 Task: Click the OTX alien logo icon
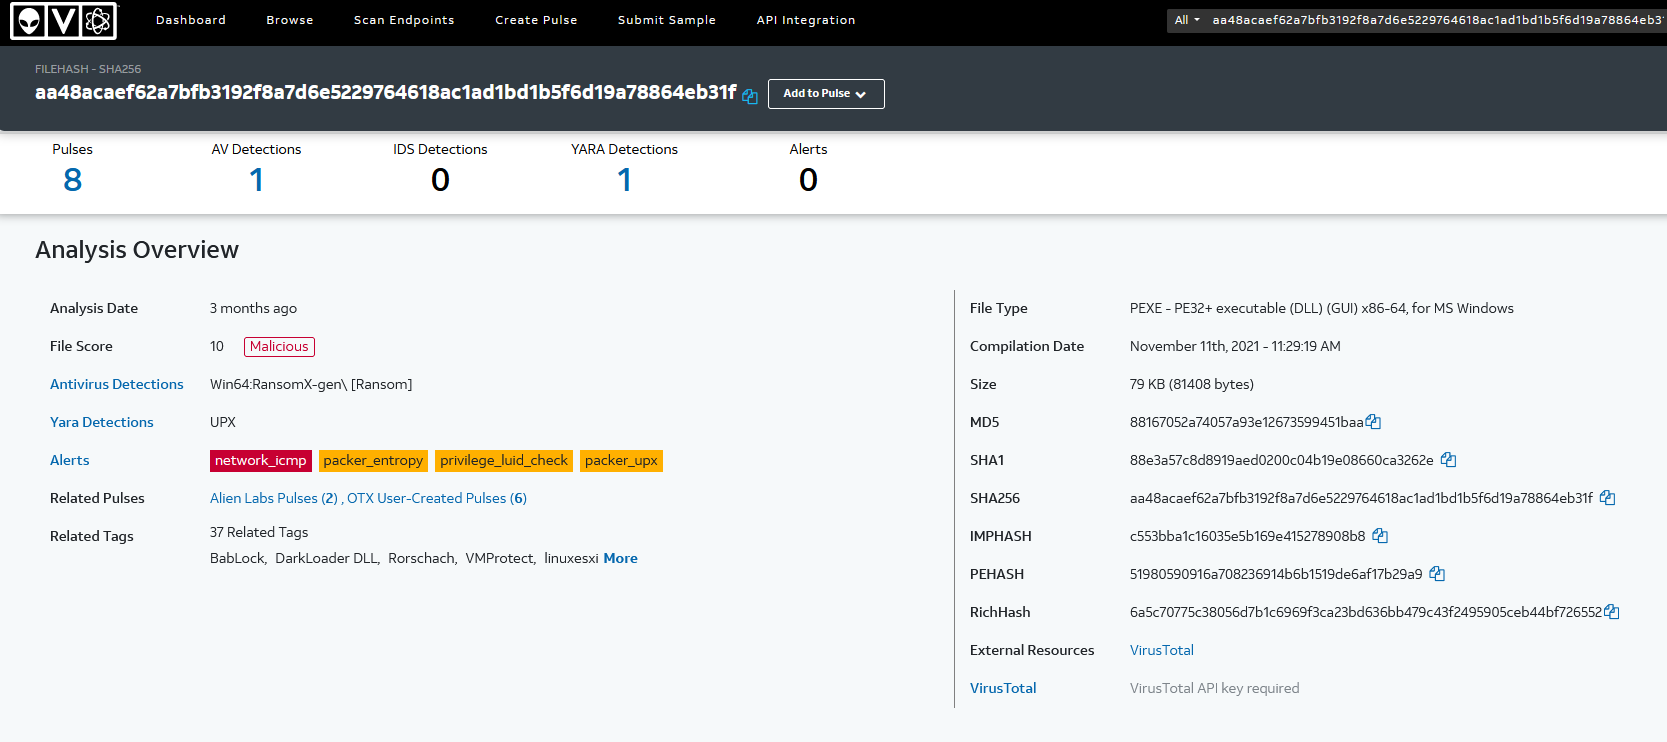64,20
